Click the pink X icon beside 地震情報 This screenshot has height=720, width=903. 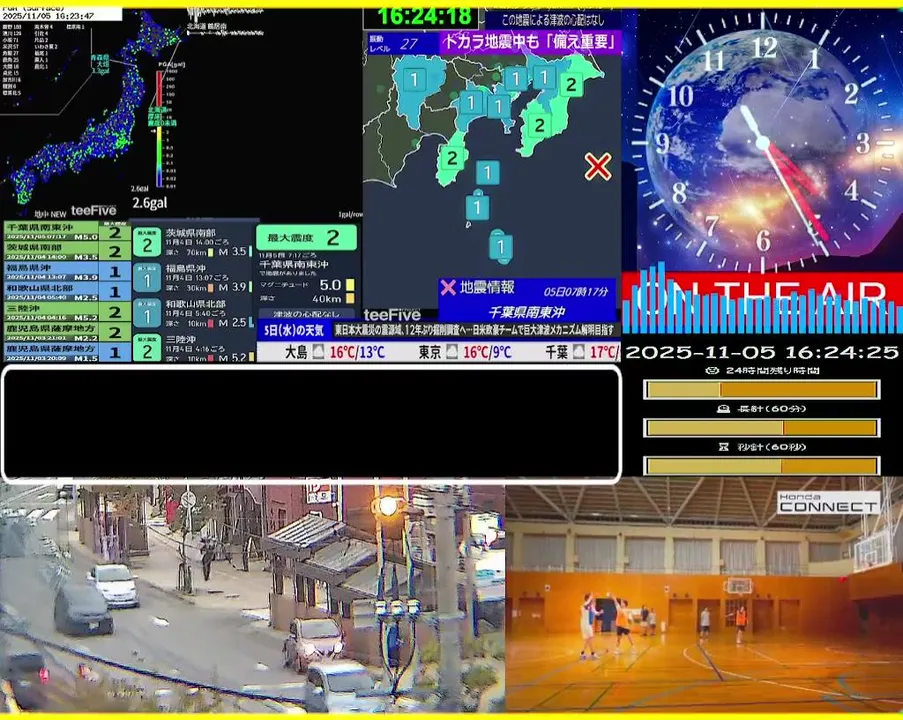(448, 287)
